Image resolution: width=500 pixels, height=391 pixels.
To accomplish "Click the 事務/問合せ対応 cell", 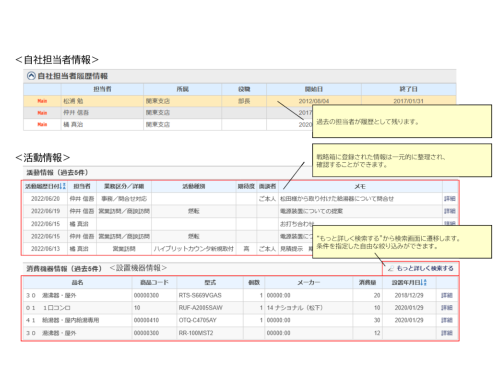I will pos(124,199).
